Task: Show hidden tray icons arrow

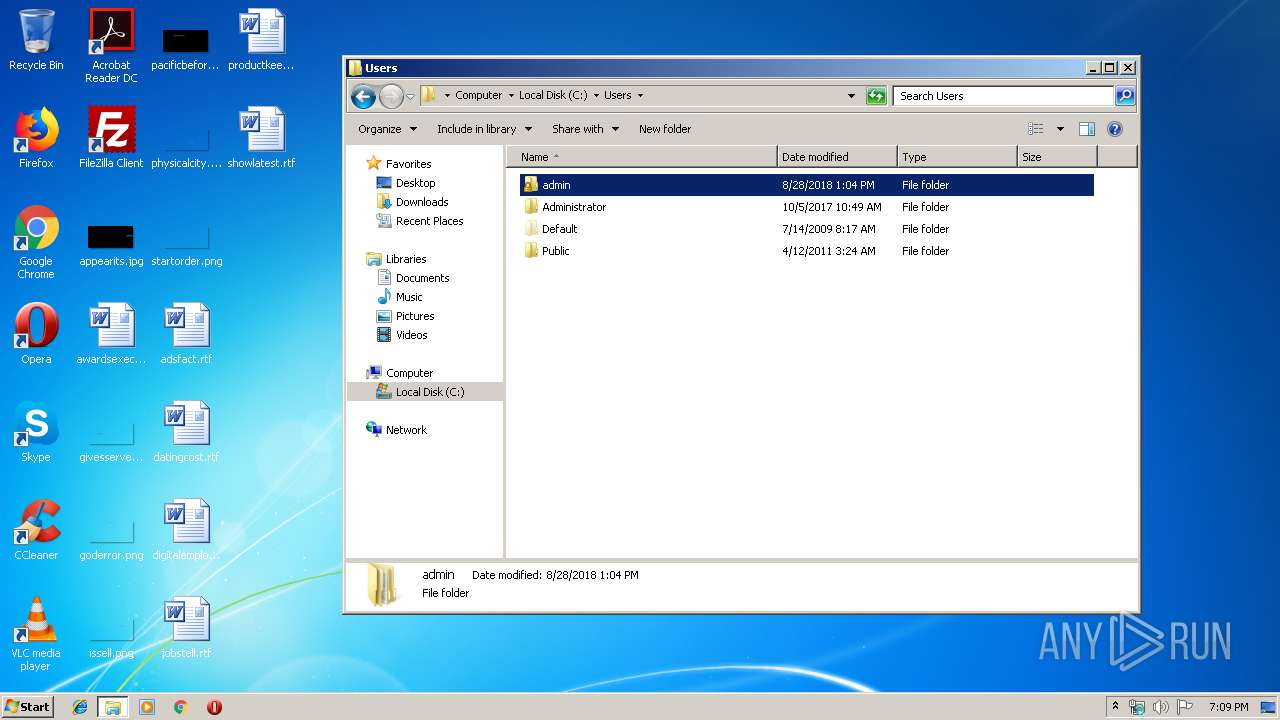Action: (x=1115, y=707)
